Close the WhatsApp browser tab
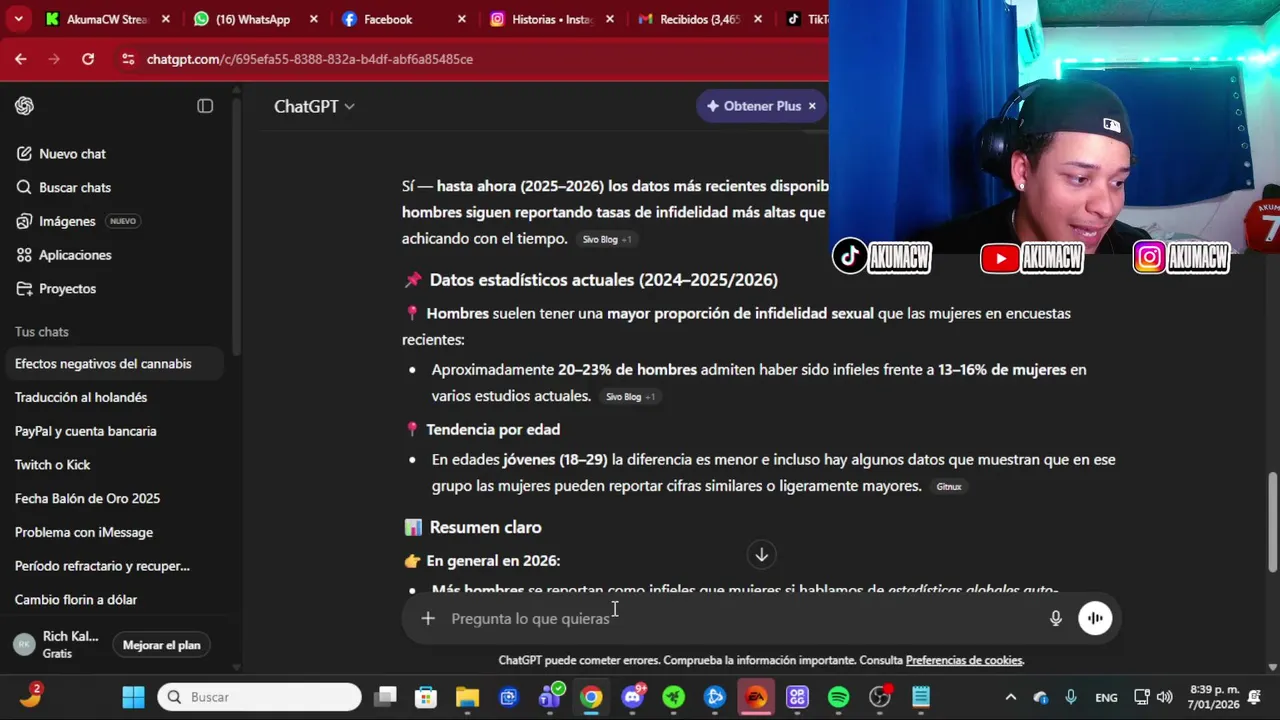 click(x=314, y=19)
